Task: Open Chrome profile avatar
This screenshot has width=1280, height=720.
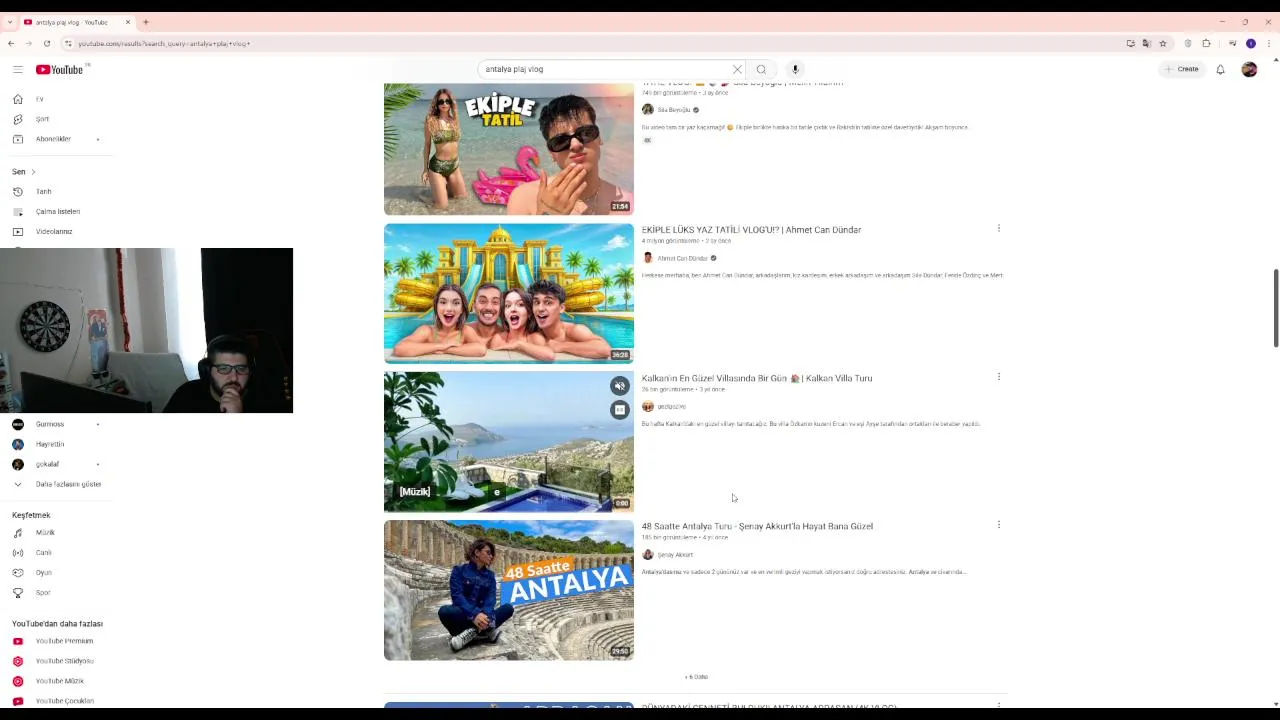Action: coord(1250,43)
